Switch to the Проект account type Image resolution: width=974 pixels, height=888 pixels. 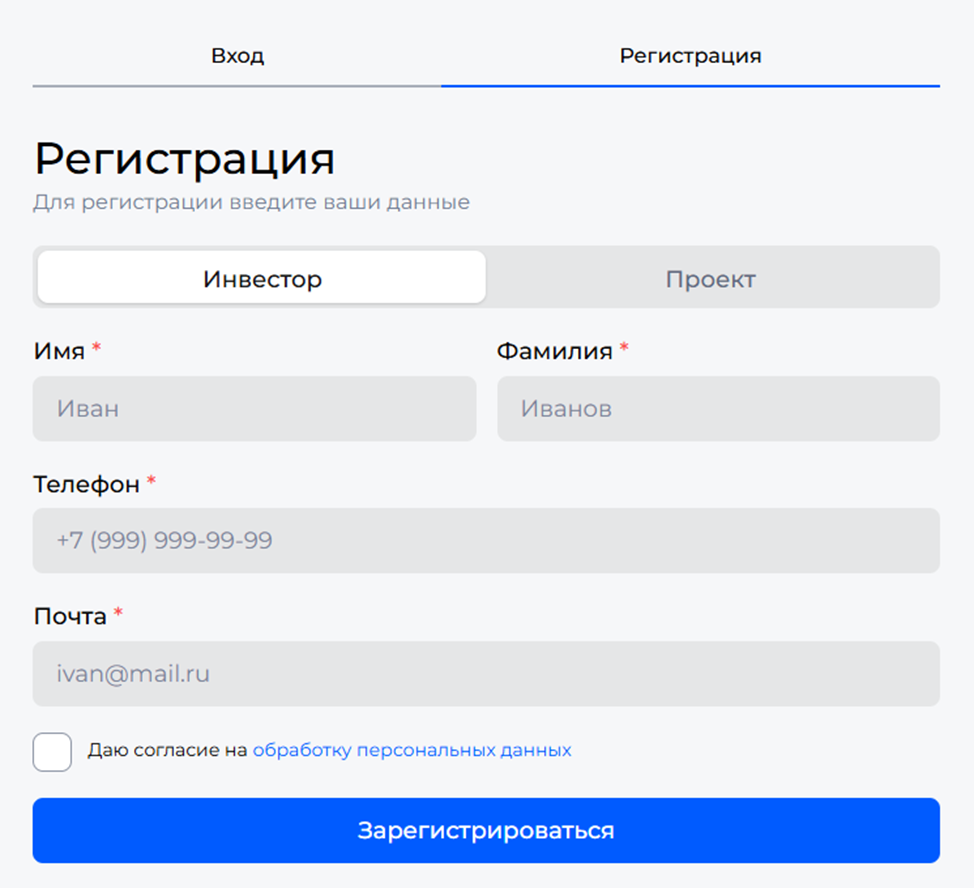(712, 278)
